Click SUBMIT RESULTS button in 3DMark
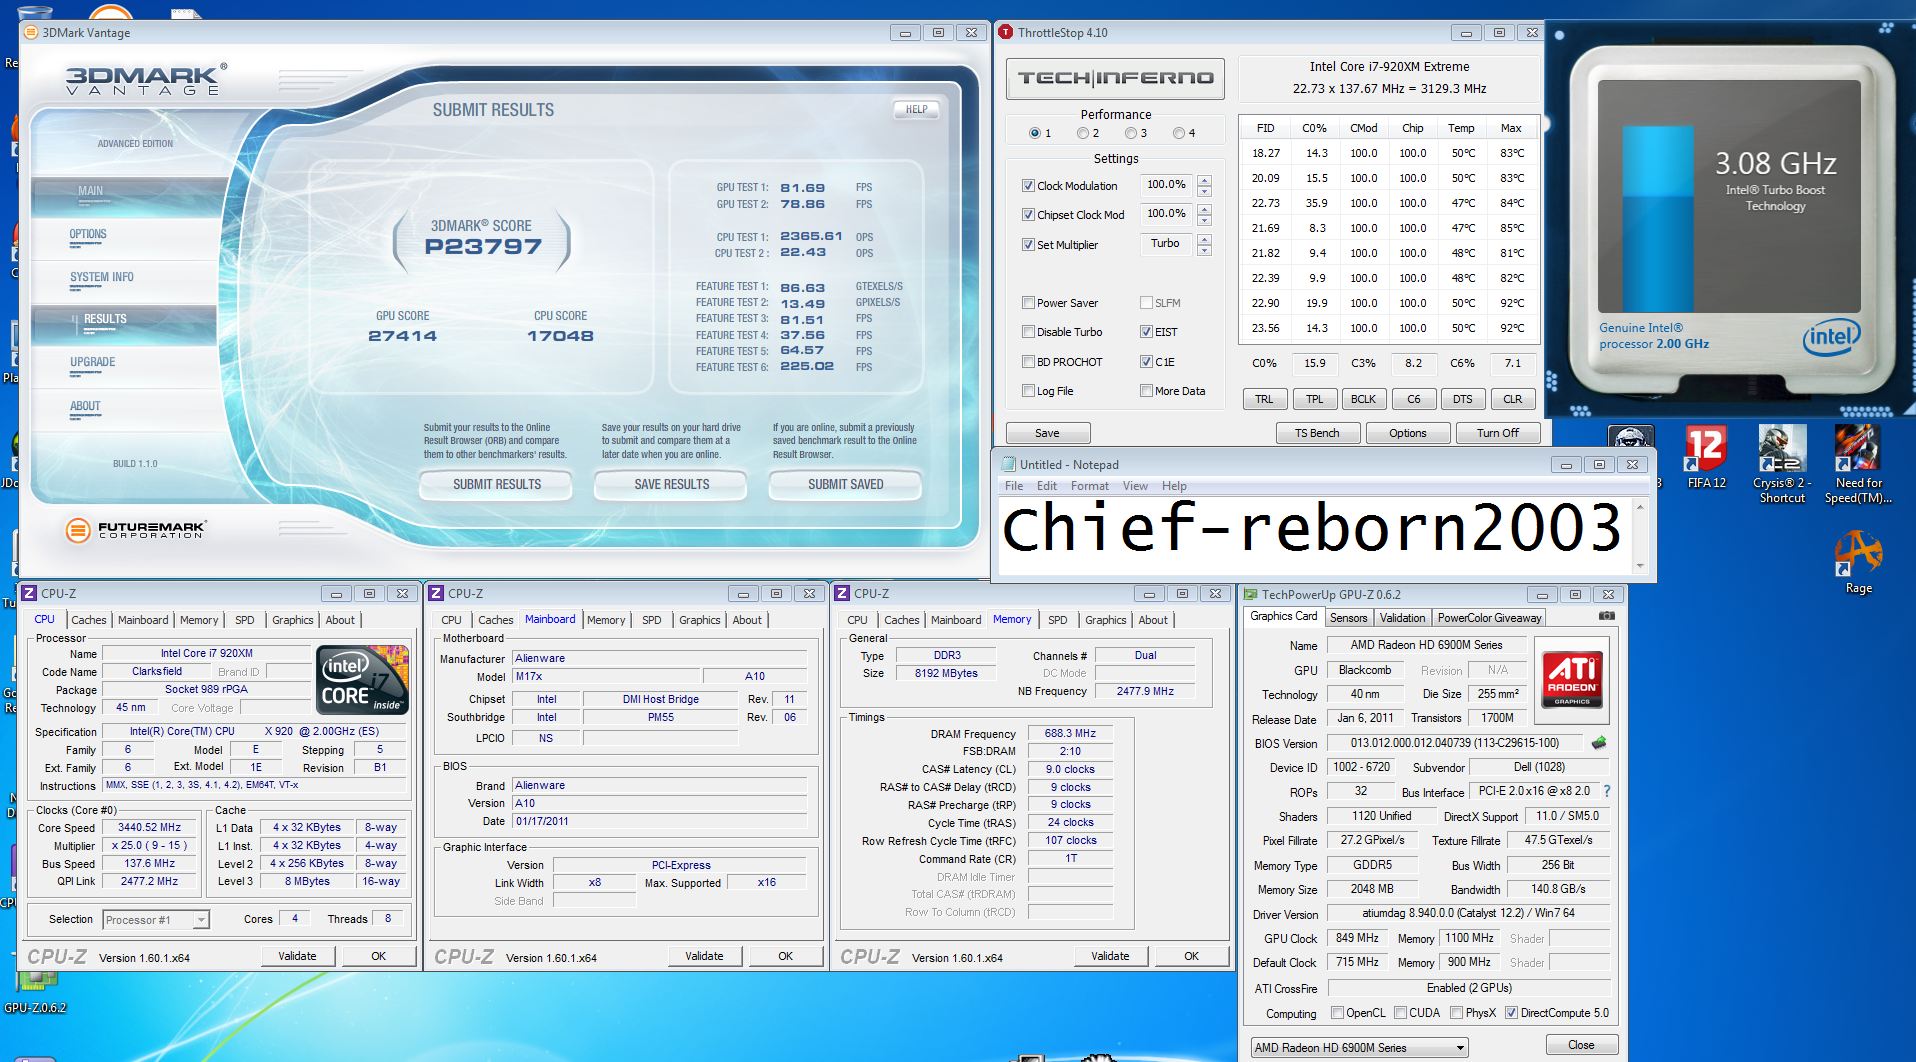 coord(496,485)
